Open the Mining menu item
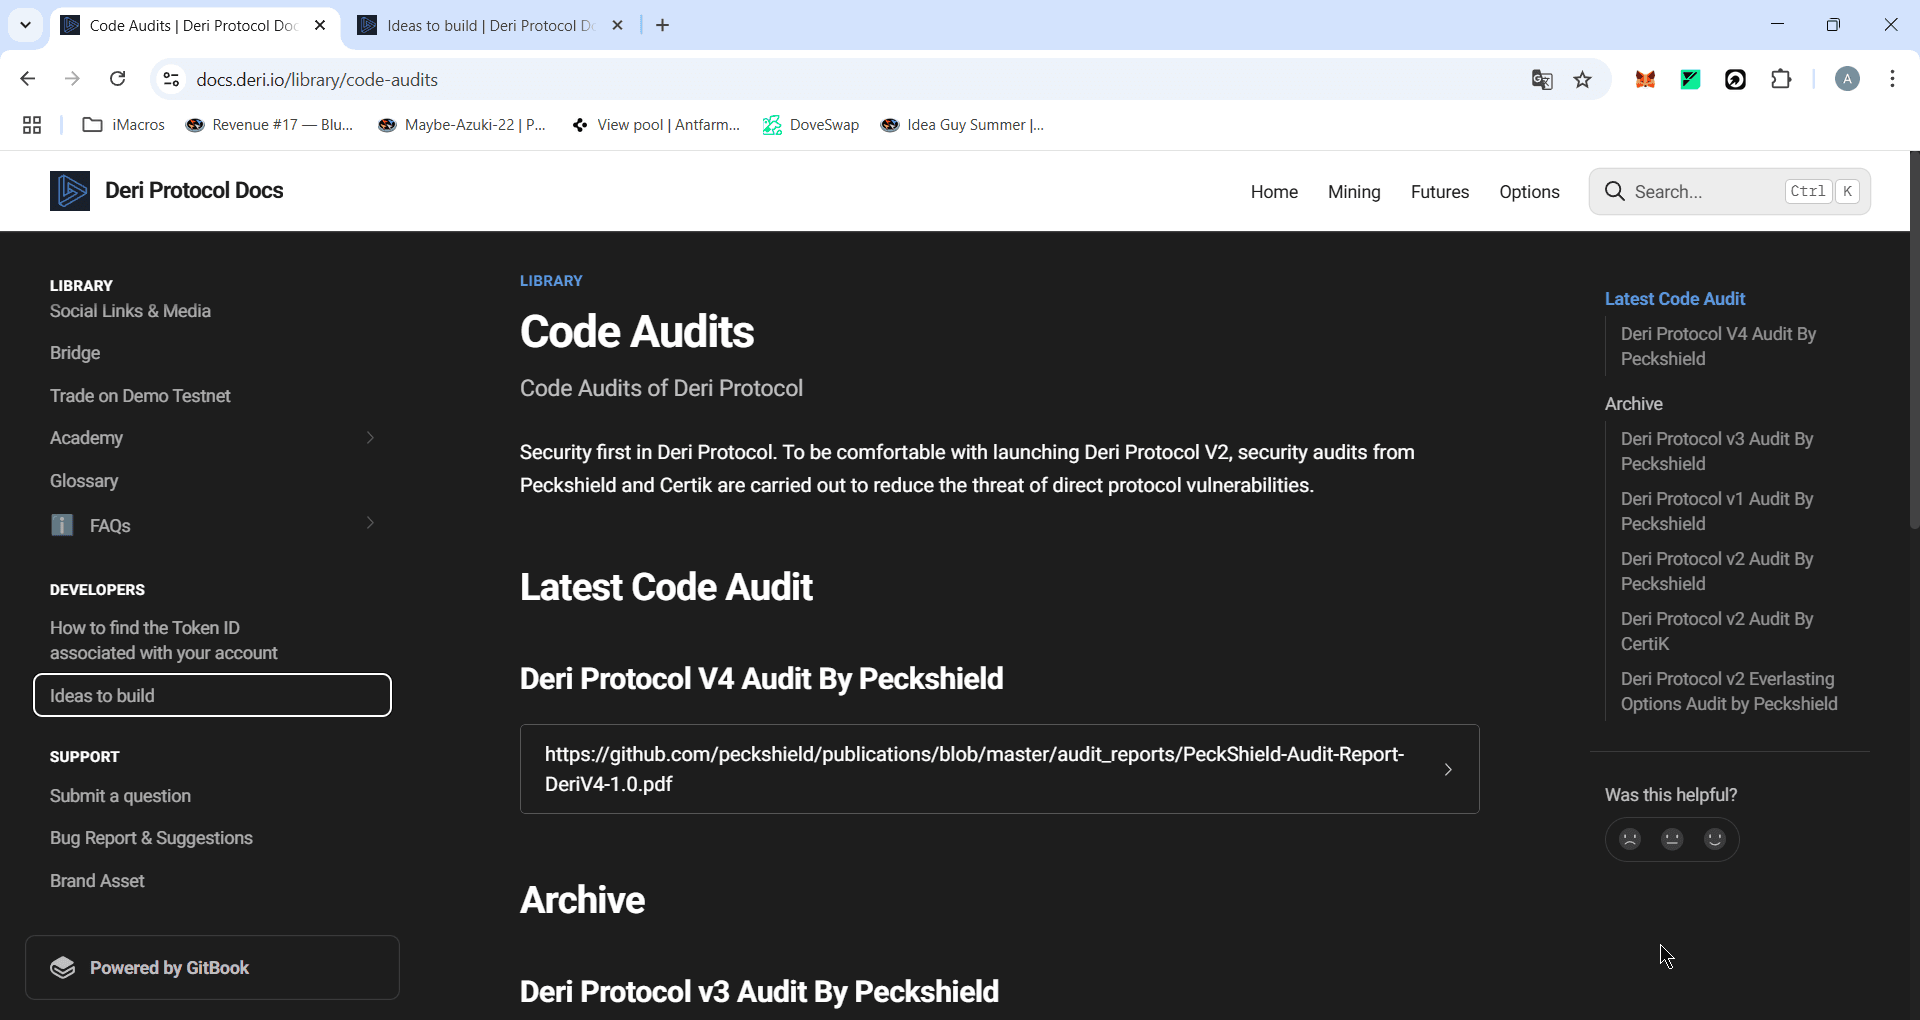 point(1354,192)
